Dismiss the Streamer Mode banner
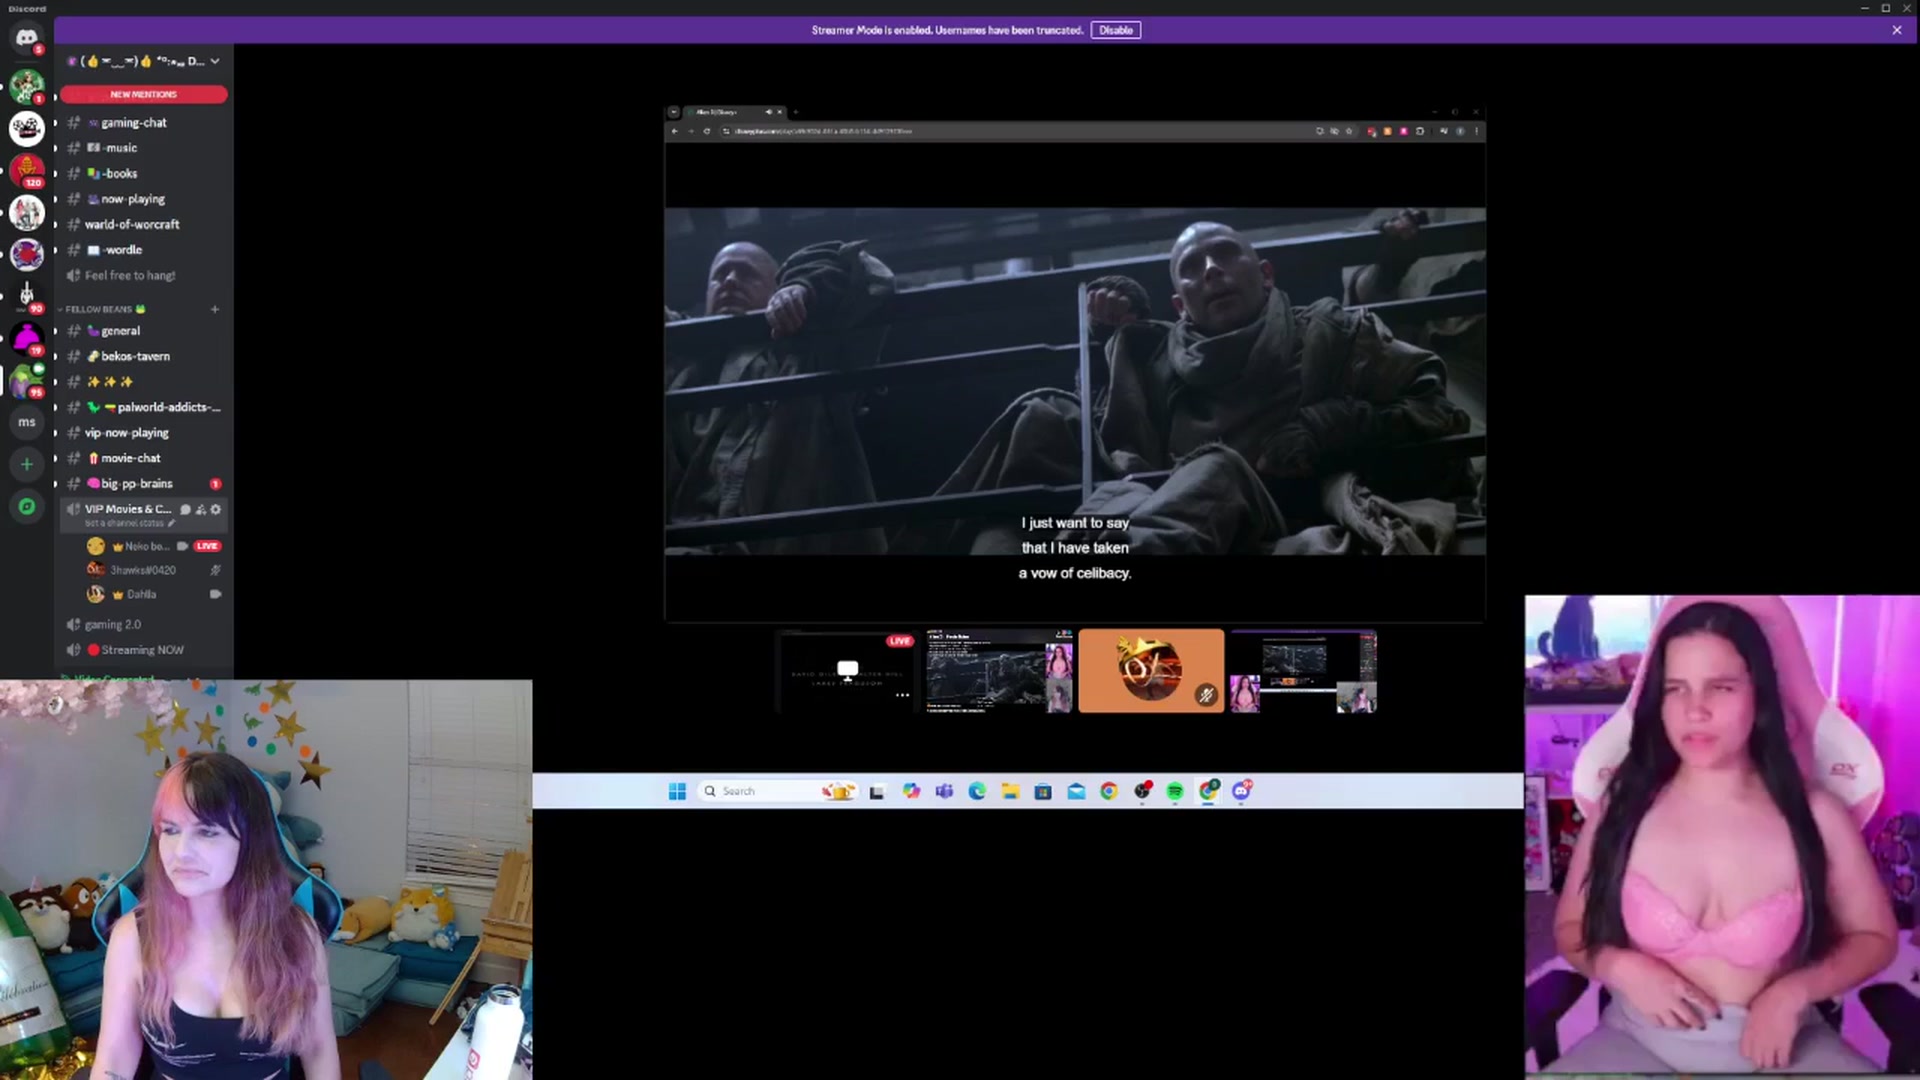This screenshot has width=1920, height=1080. coord(1897,30)
